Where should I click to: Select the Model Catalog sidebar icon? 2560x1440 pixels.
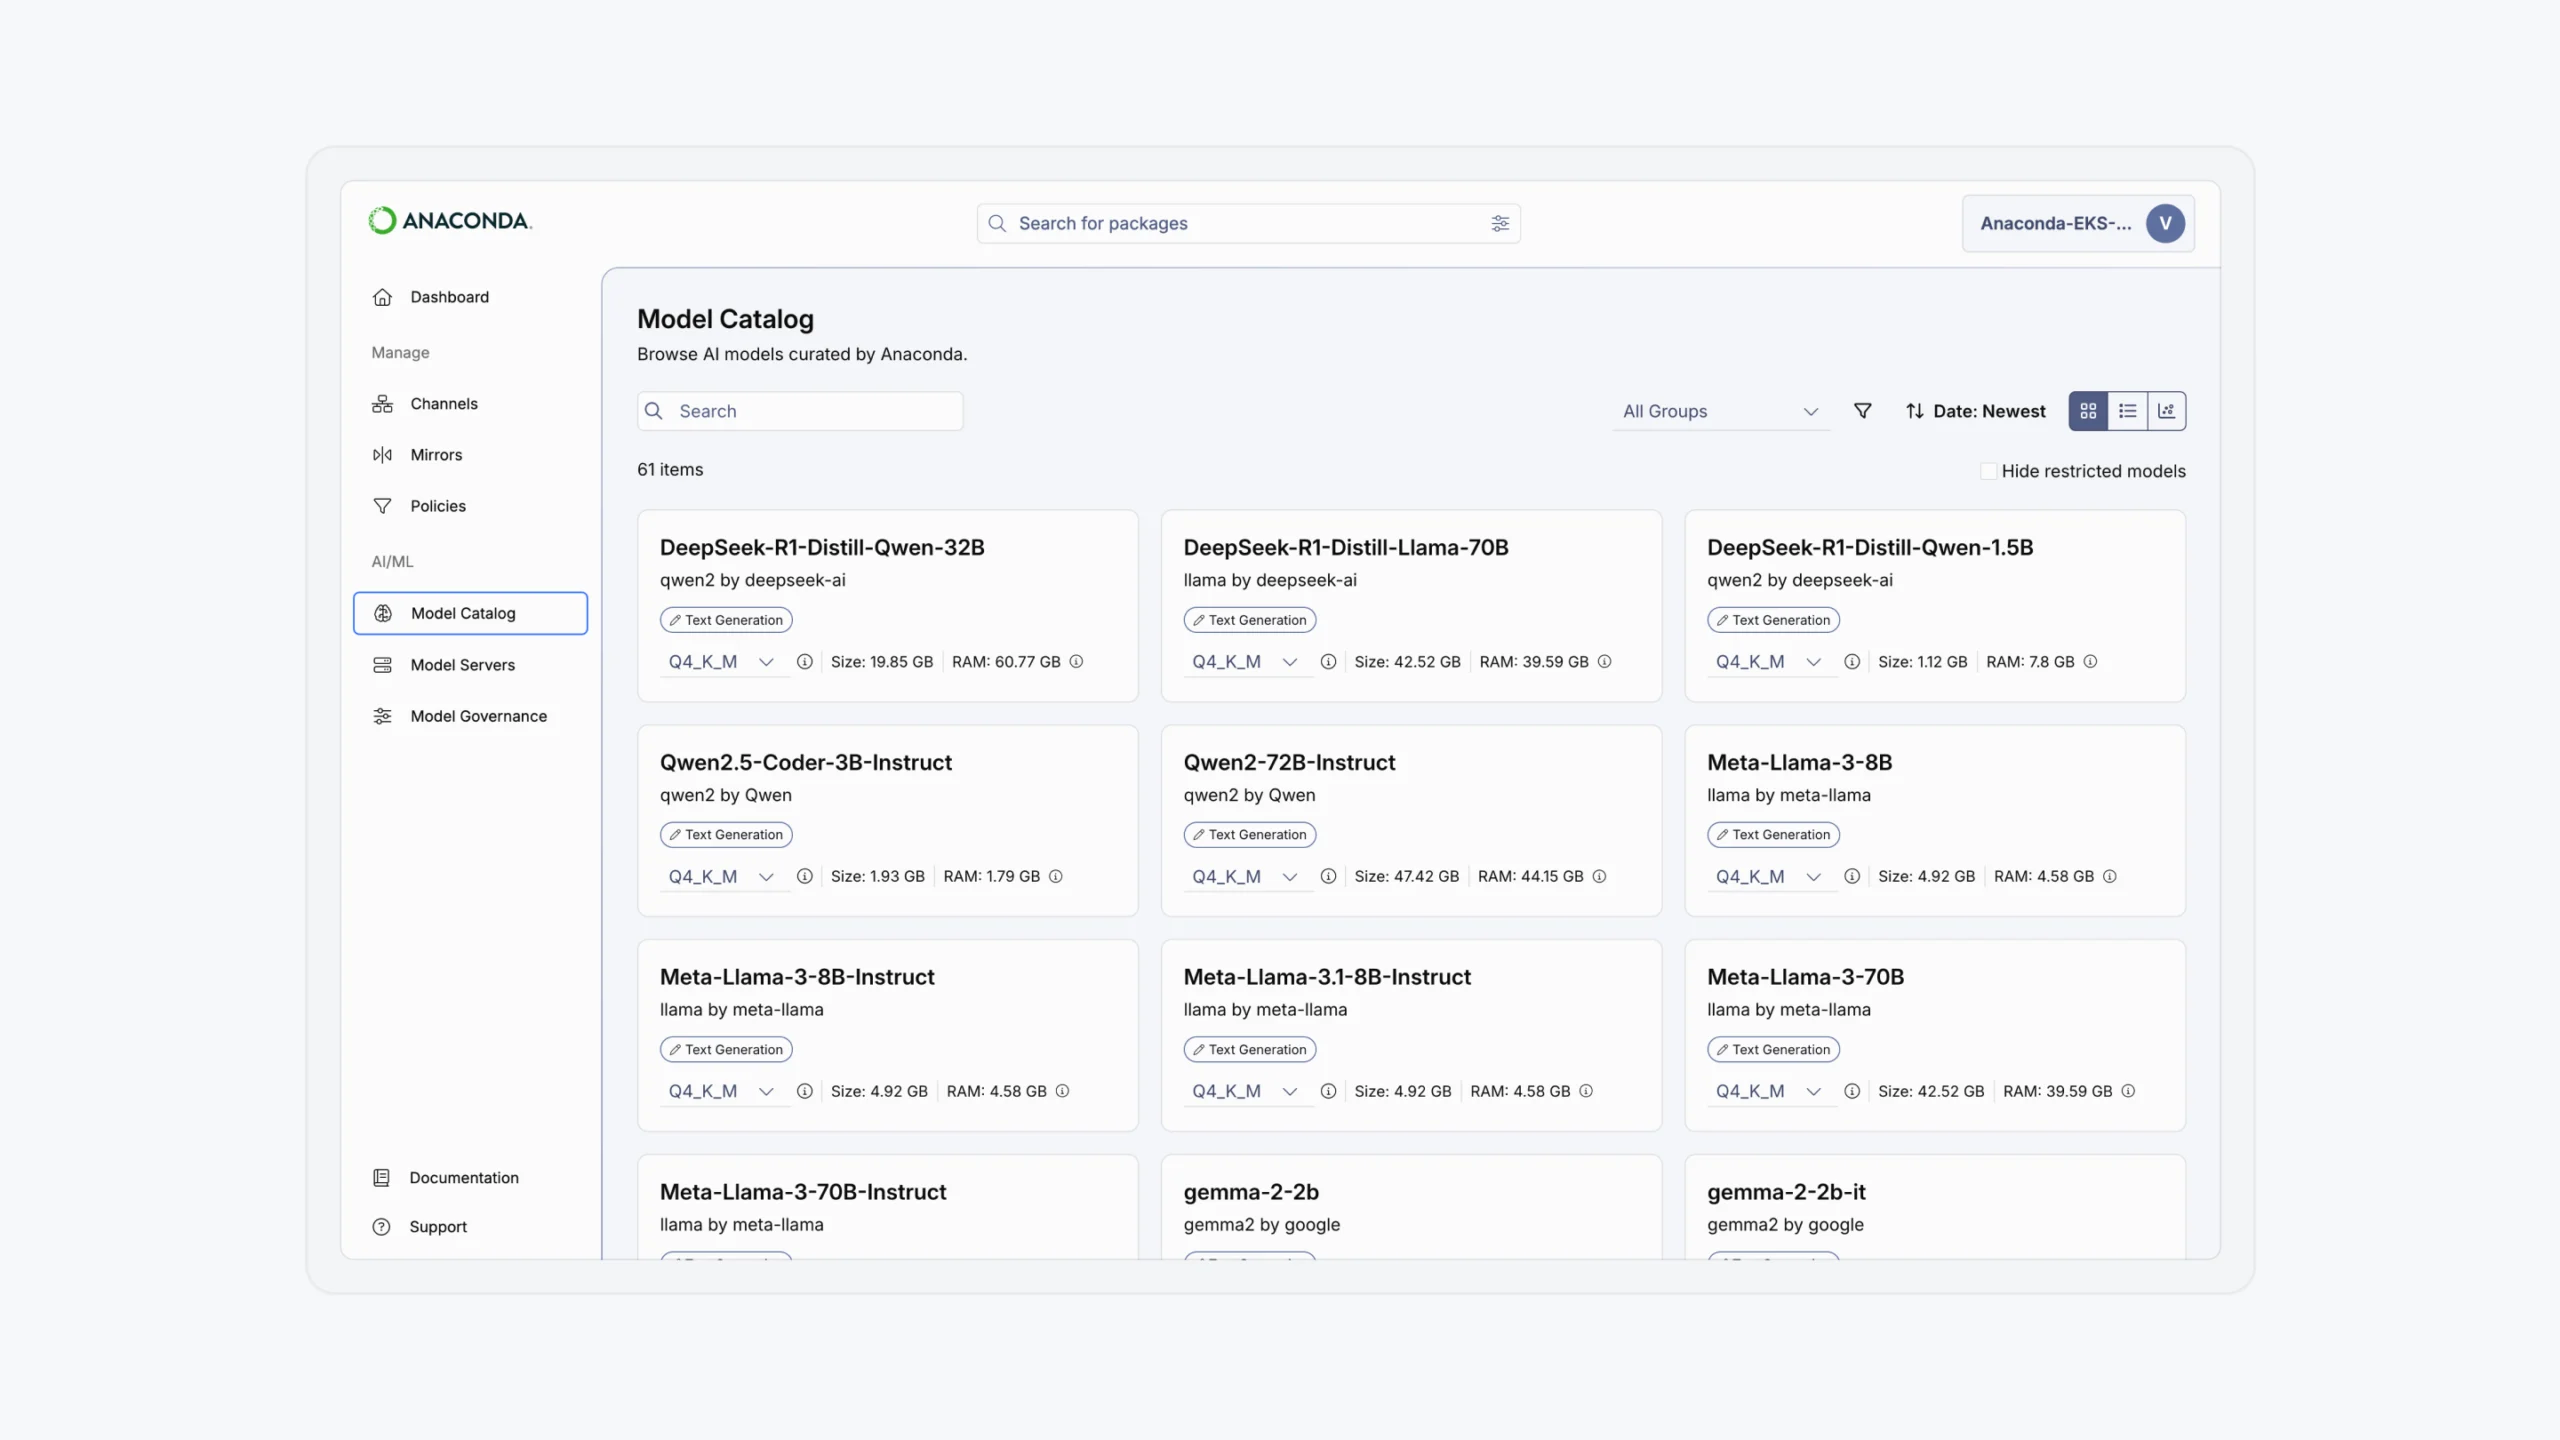coord(383,613)
